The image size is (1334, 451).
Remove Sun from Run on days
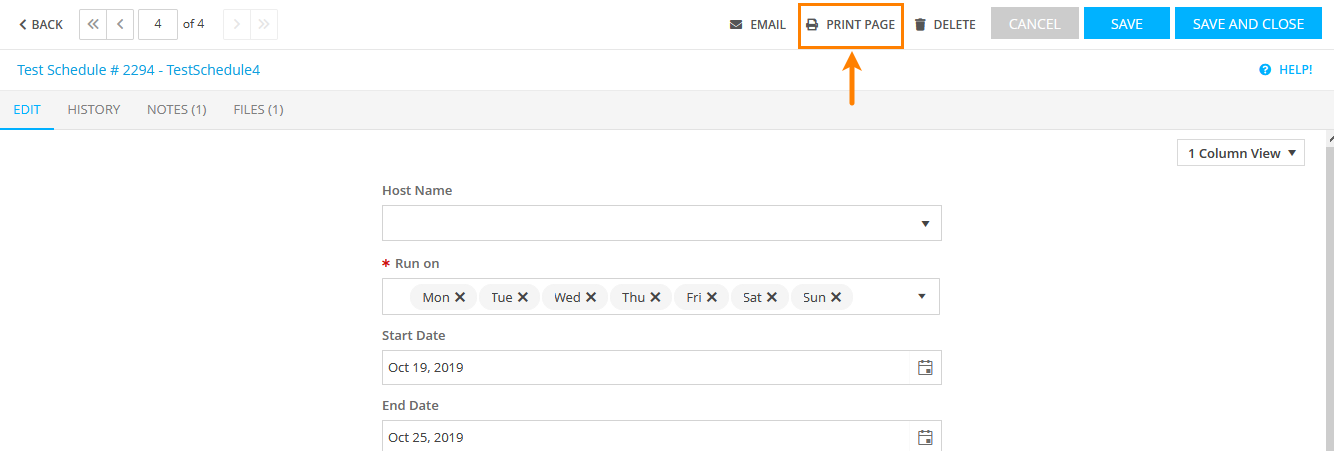pos(835,297)
